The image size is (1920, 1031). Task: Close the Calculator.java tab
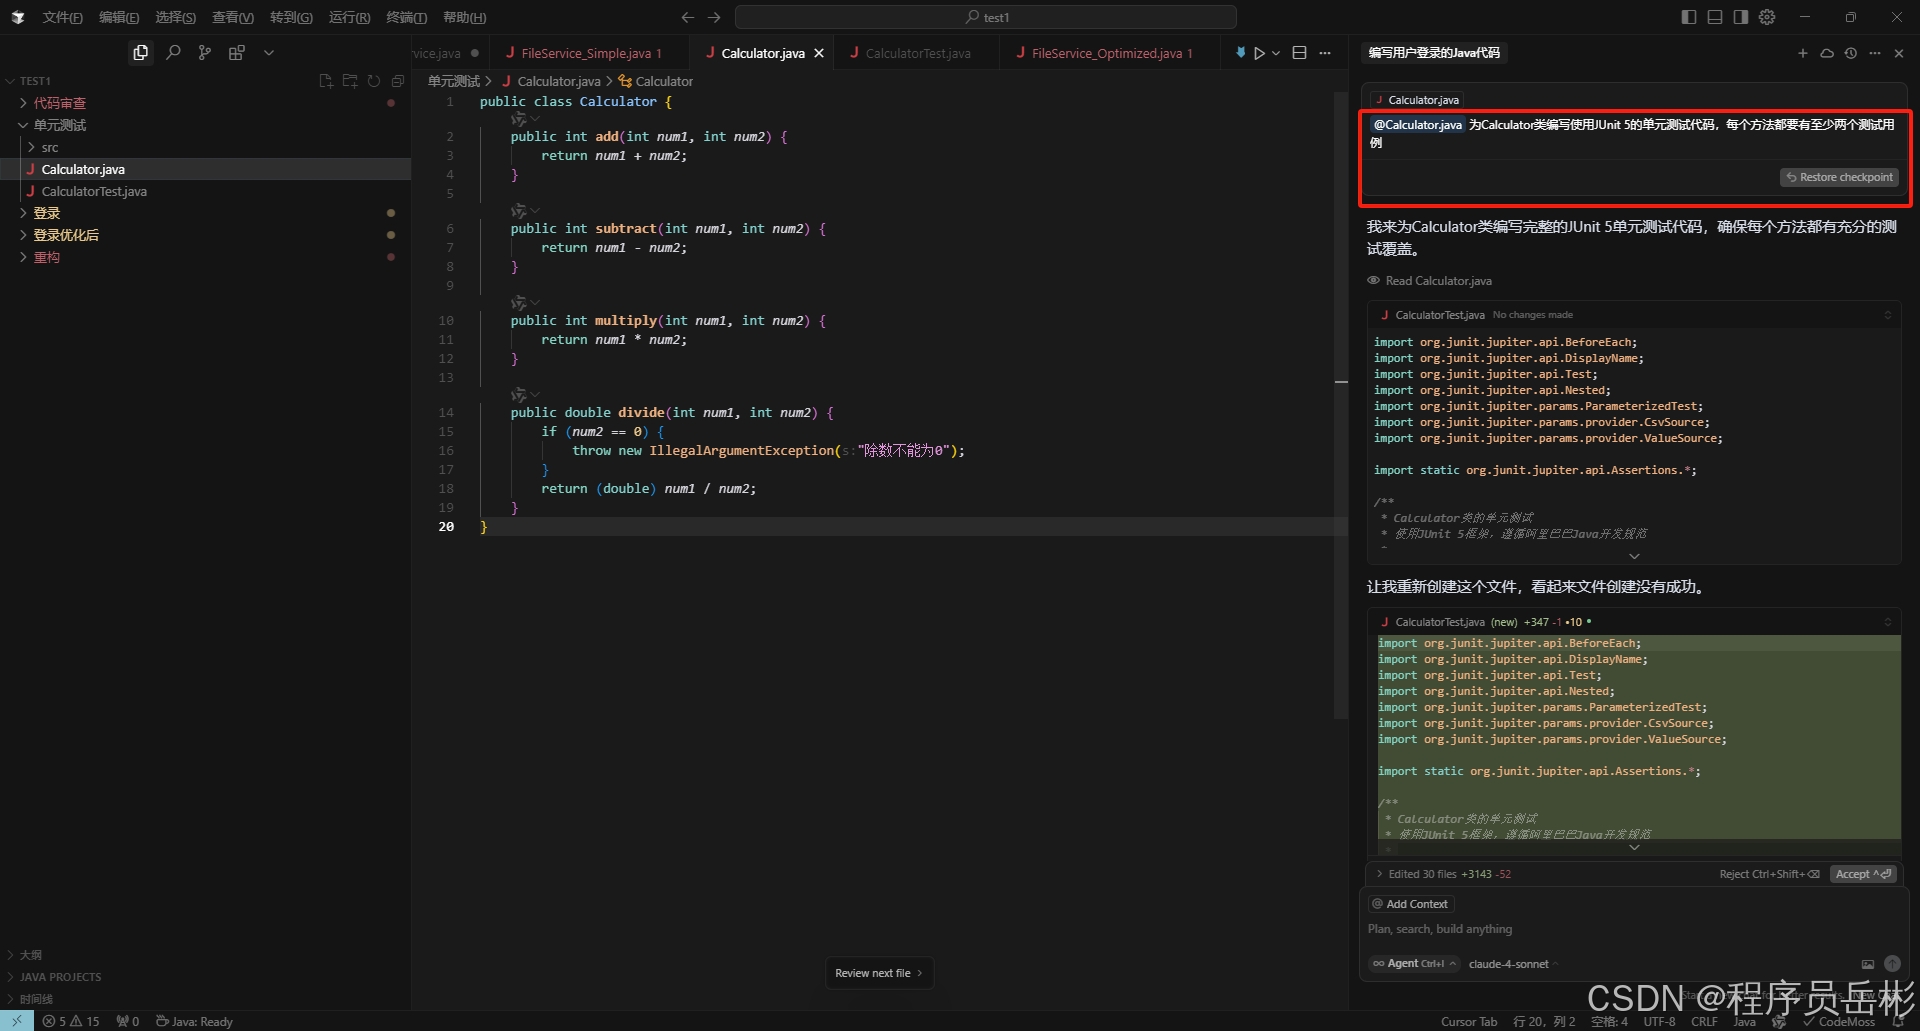point(819,53)
